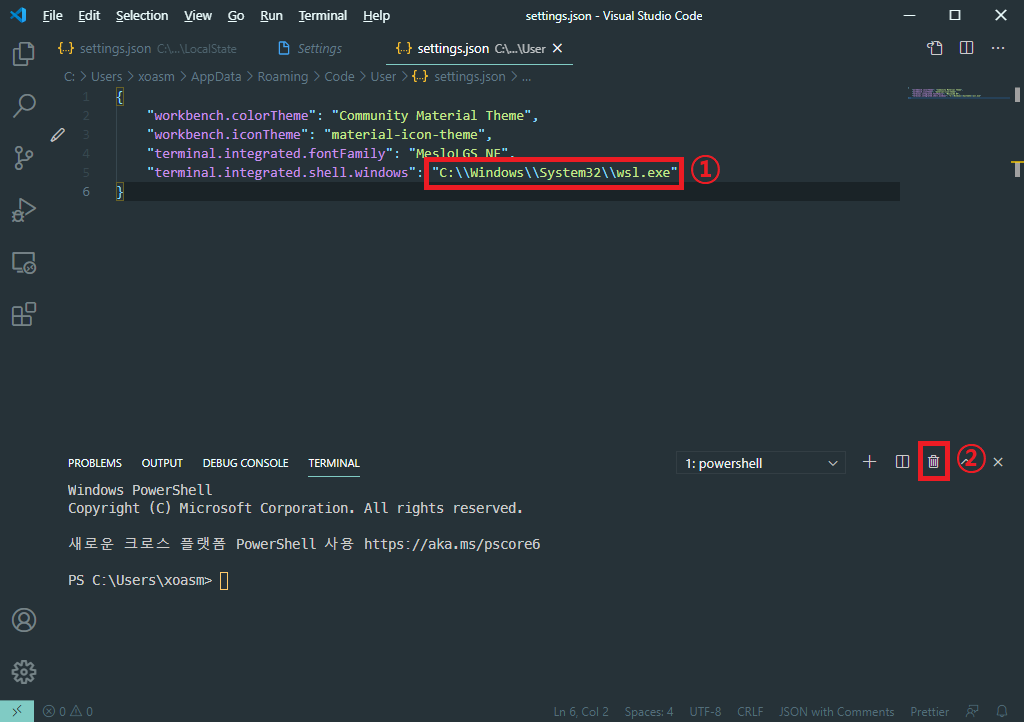Open the Help menu

point(376,16)
